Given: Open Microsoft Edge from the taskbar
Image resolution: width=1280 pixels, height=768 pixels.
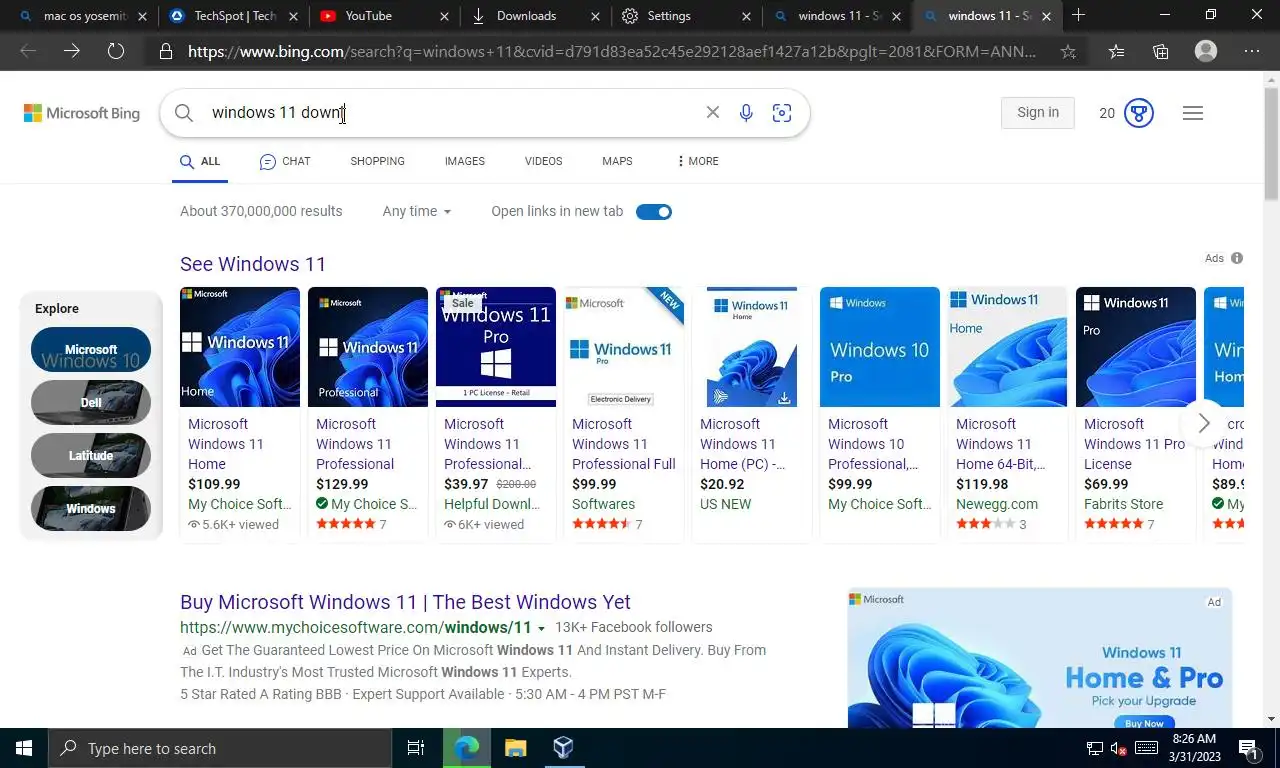Looking at the screenshot, I should coord(467,748).
